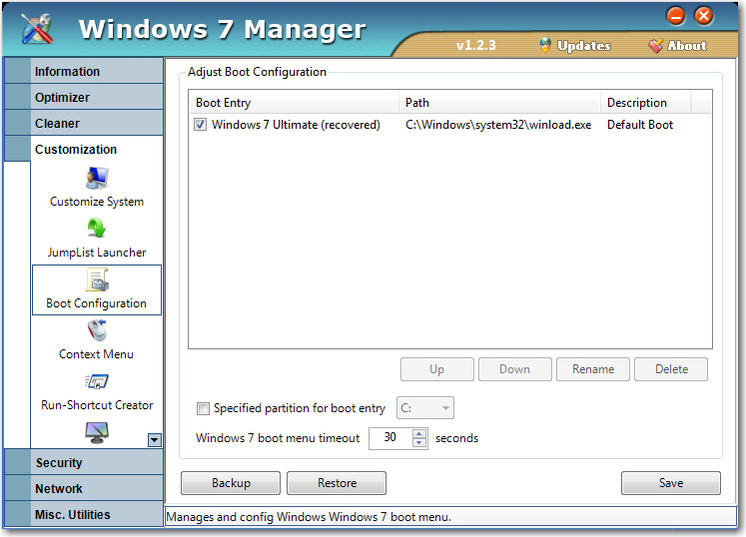
Task: Expand more Customization tools with down arrow
Action: pos(154,440)
